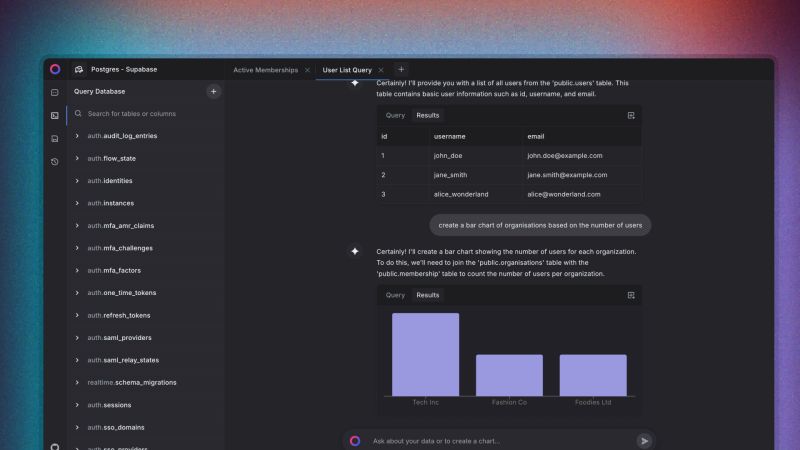The height and width of the screenshot is (450, 800).
Task: Expand auth.mfa_challenges table
Action: click(77, 248)
